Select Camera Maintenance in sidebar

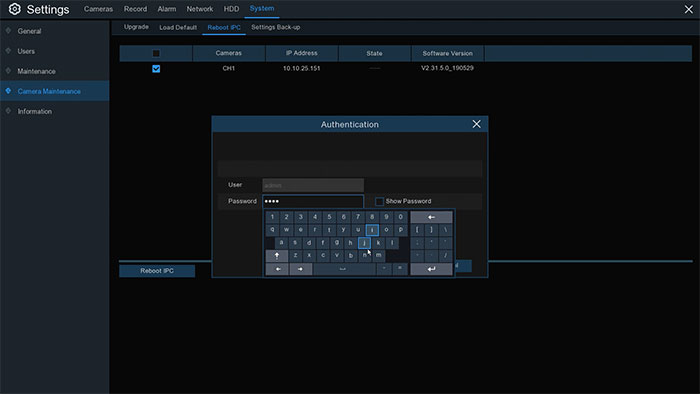[x=54, y=91]
